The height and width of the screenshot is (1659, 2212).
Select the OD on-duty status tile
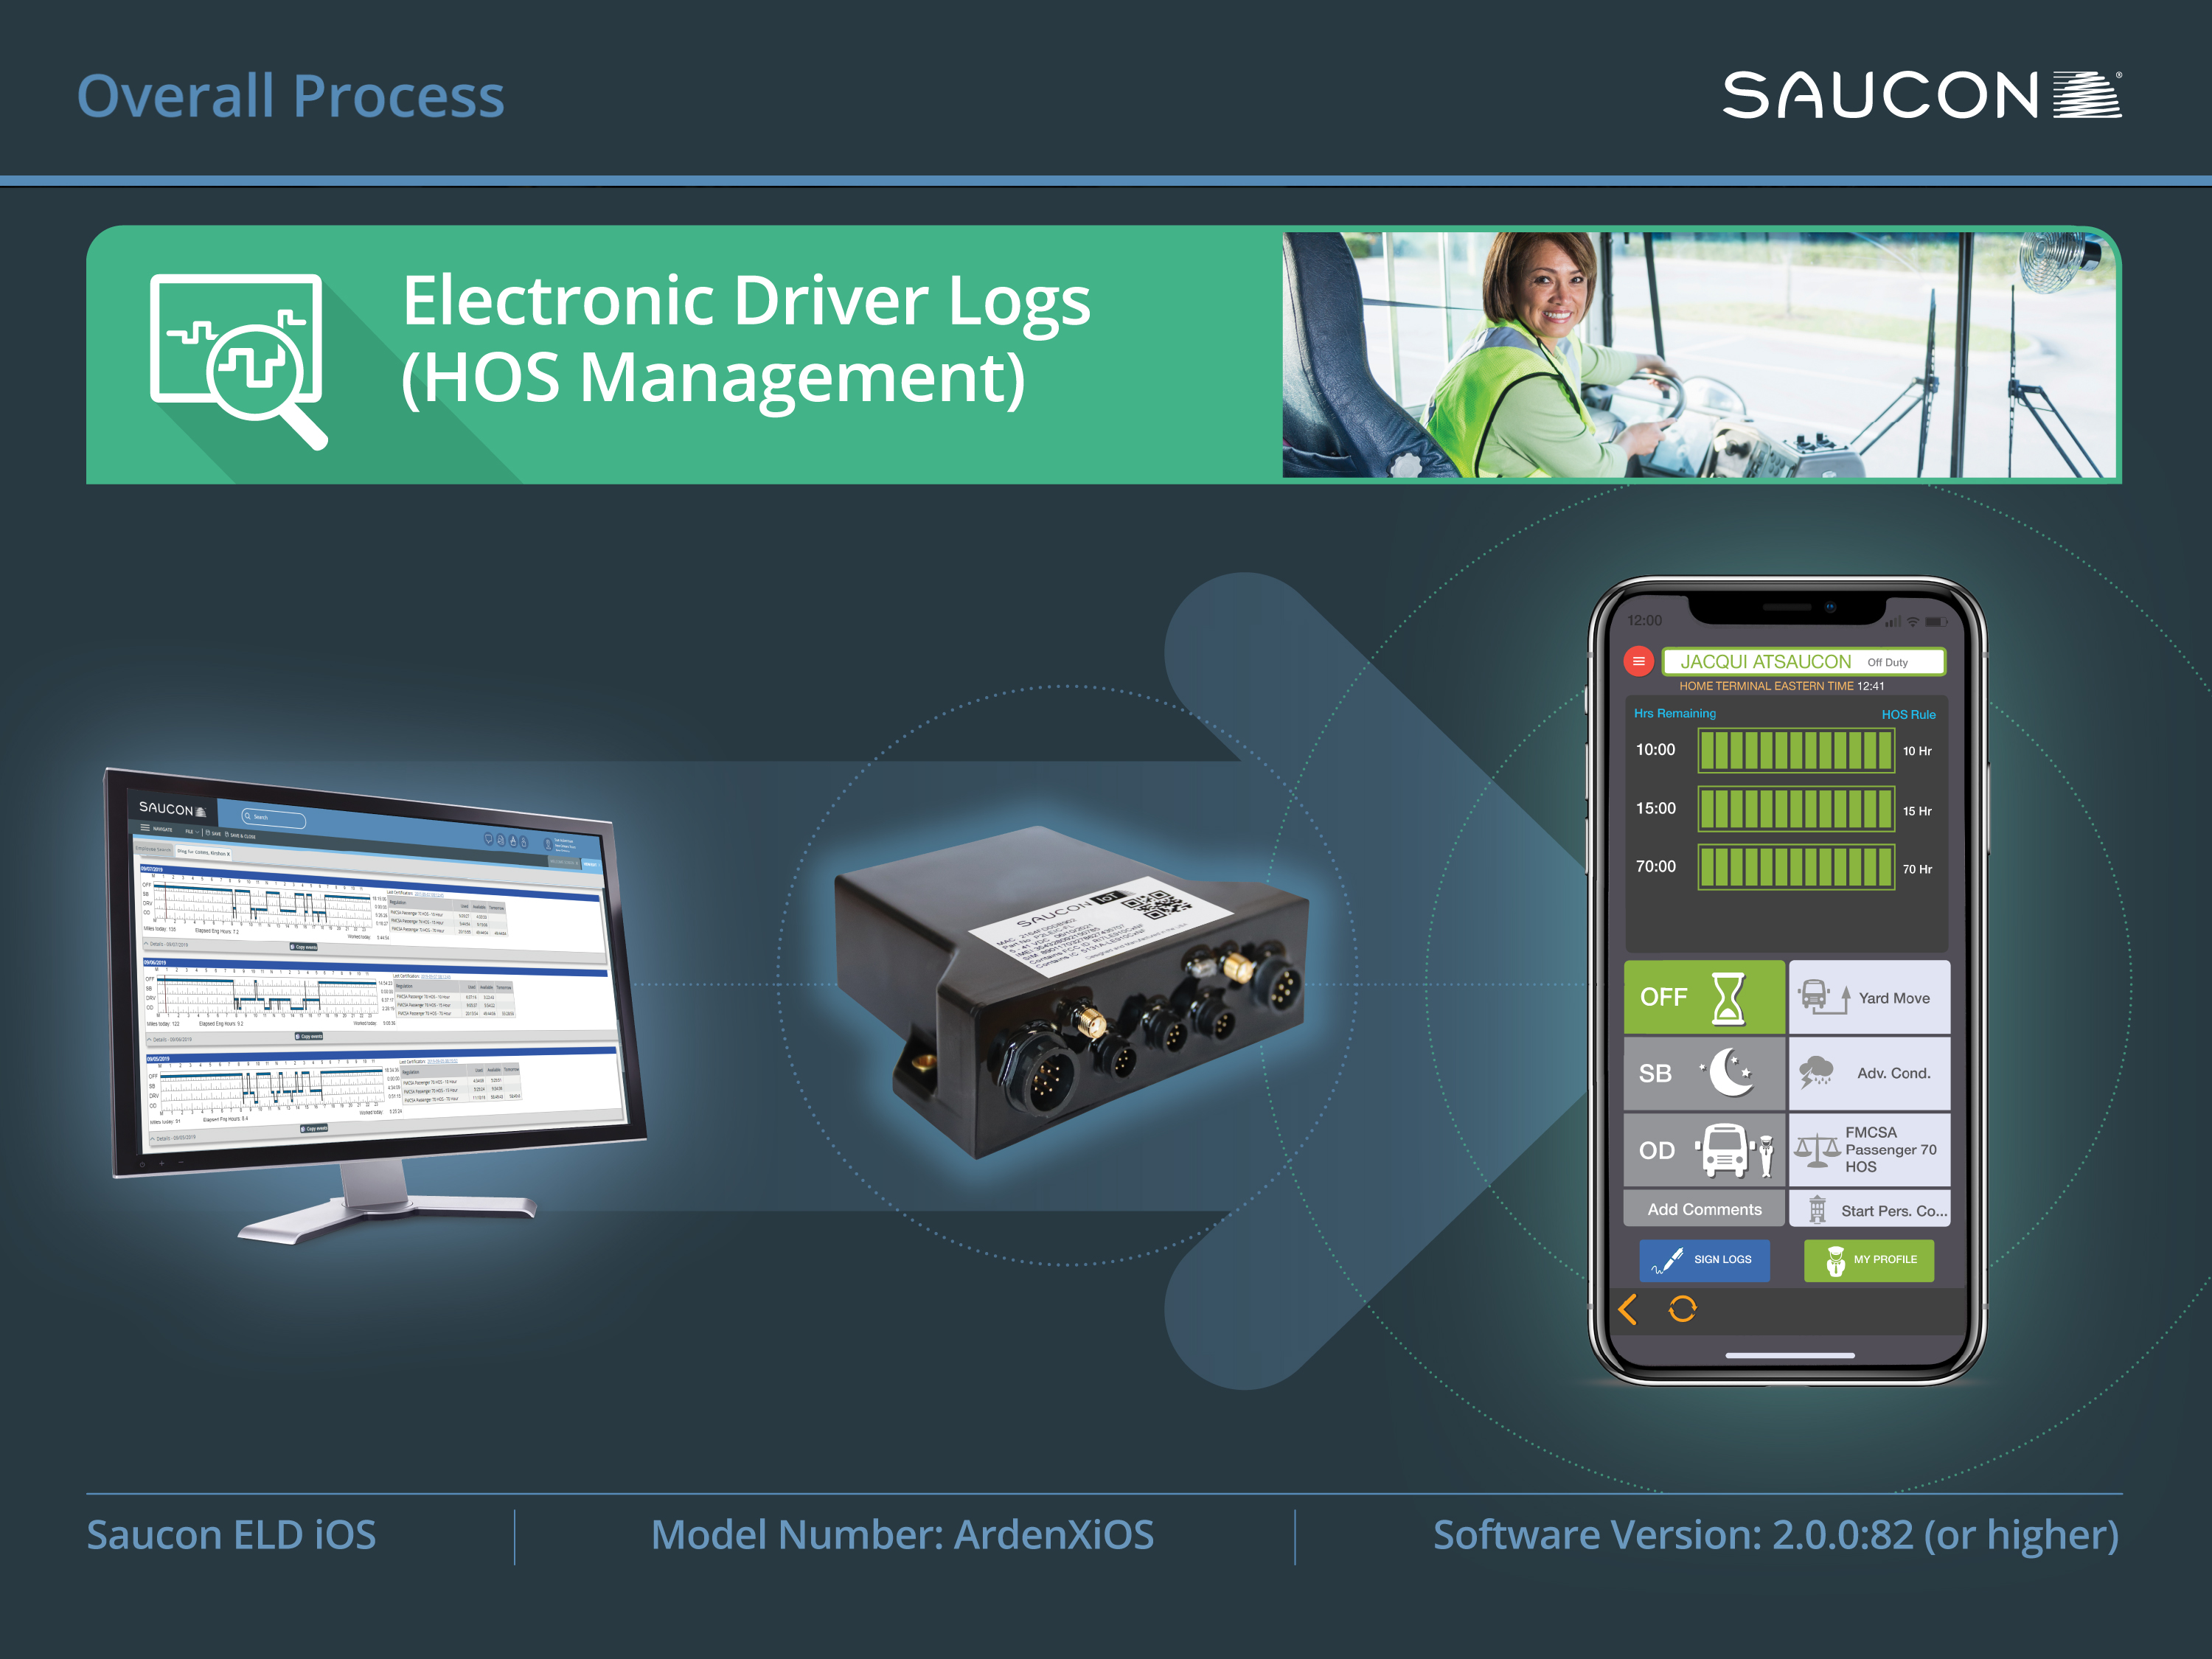[1704, 1150]
